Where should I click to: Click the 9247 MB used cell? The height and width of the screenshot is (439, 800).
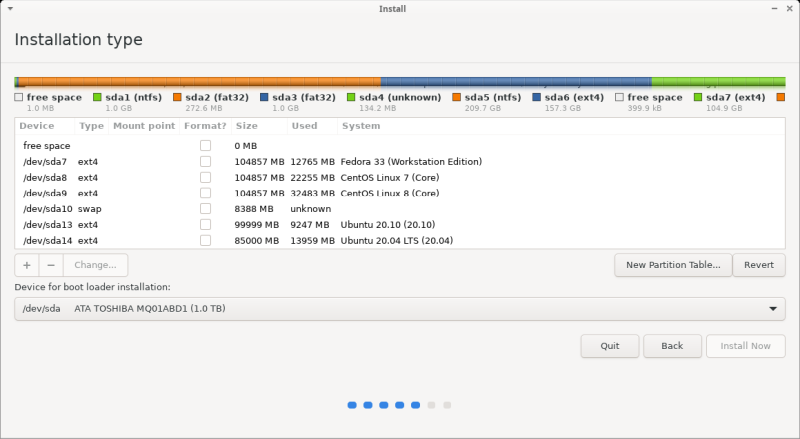point(310,224)
